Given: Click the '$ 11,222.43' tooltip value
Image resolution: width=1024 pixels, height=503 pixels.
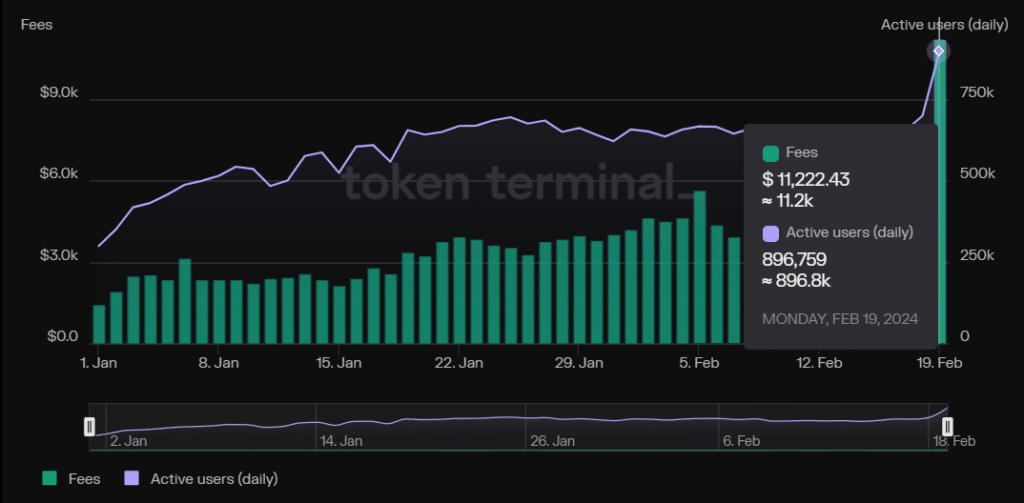Looking at the screenshot, I should coord(806,179).
